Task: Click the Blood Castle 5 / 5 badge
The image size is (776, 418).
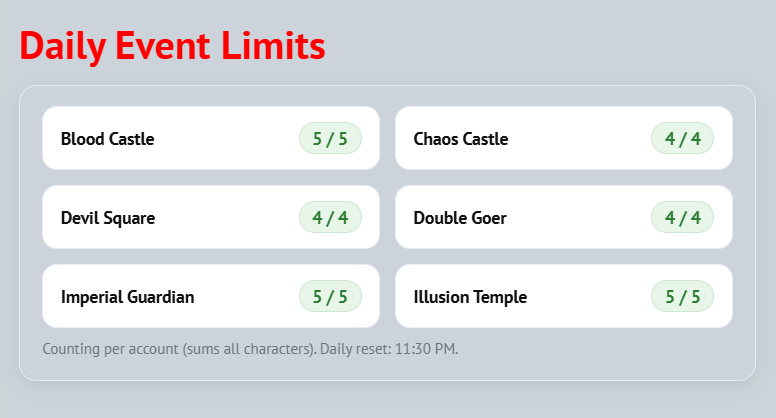Action: pyautogui.click(x=330, y=139)
